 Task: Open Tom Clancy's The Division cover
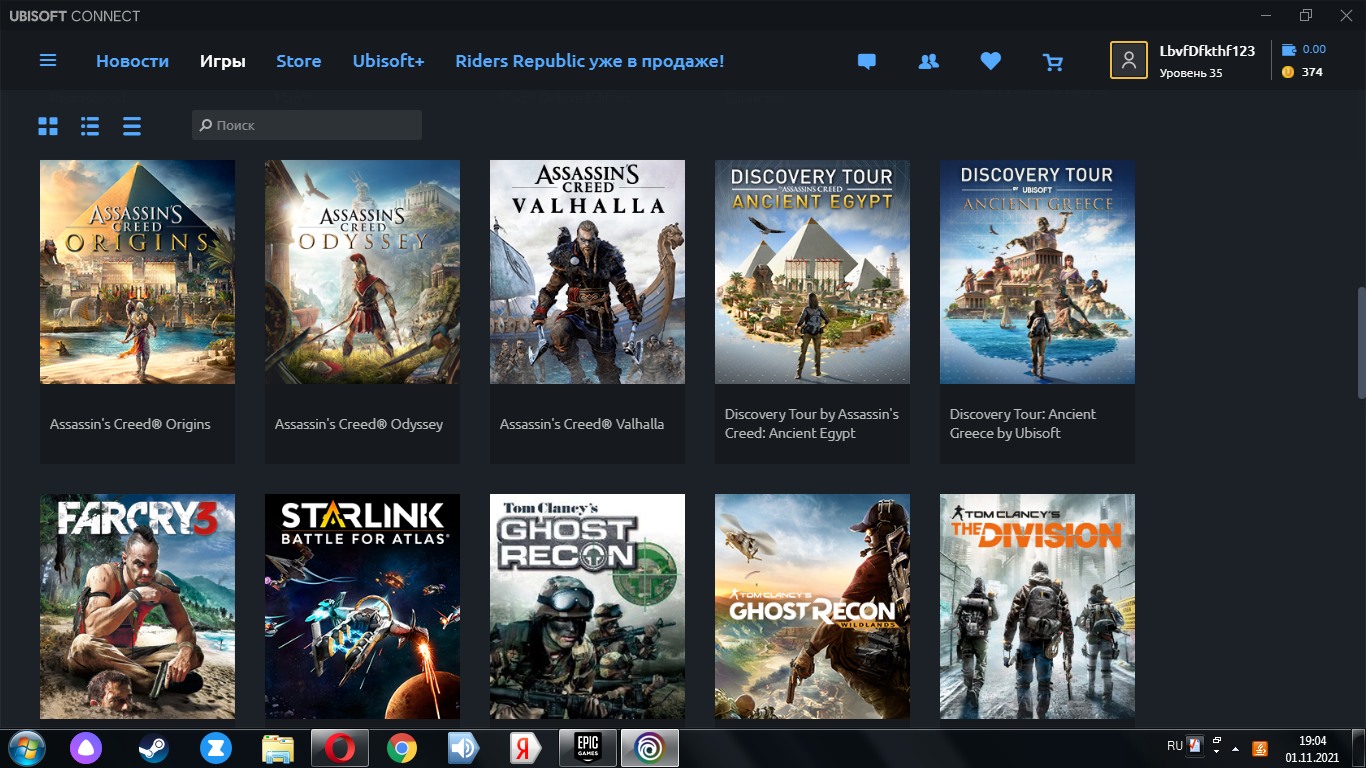[x=1037, y=606]
